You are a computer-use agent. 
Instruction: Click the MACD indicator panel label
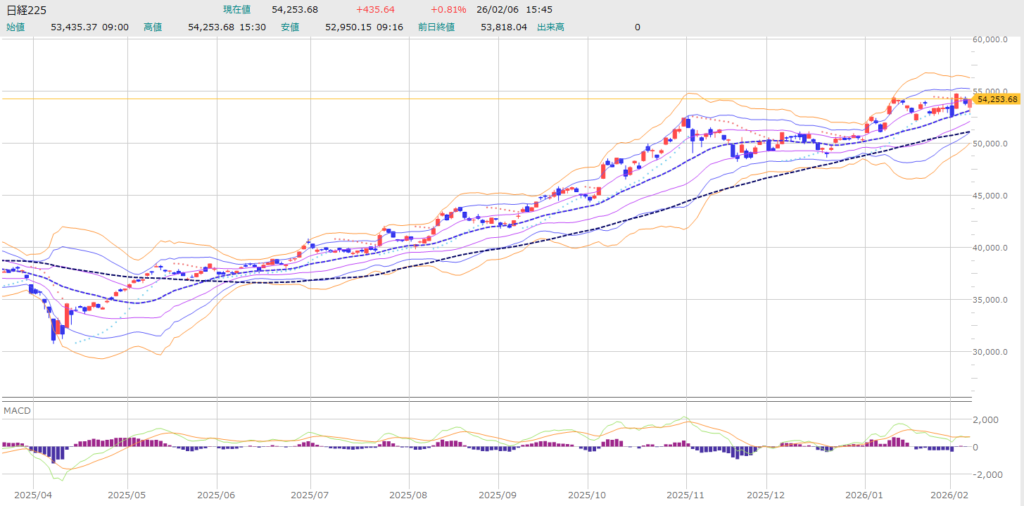coord(17,412)
